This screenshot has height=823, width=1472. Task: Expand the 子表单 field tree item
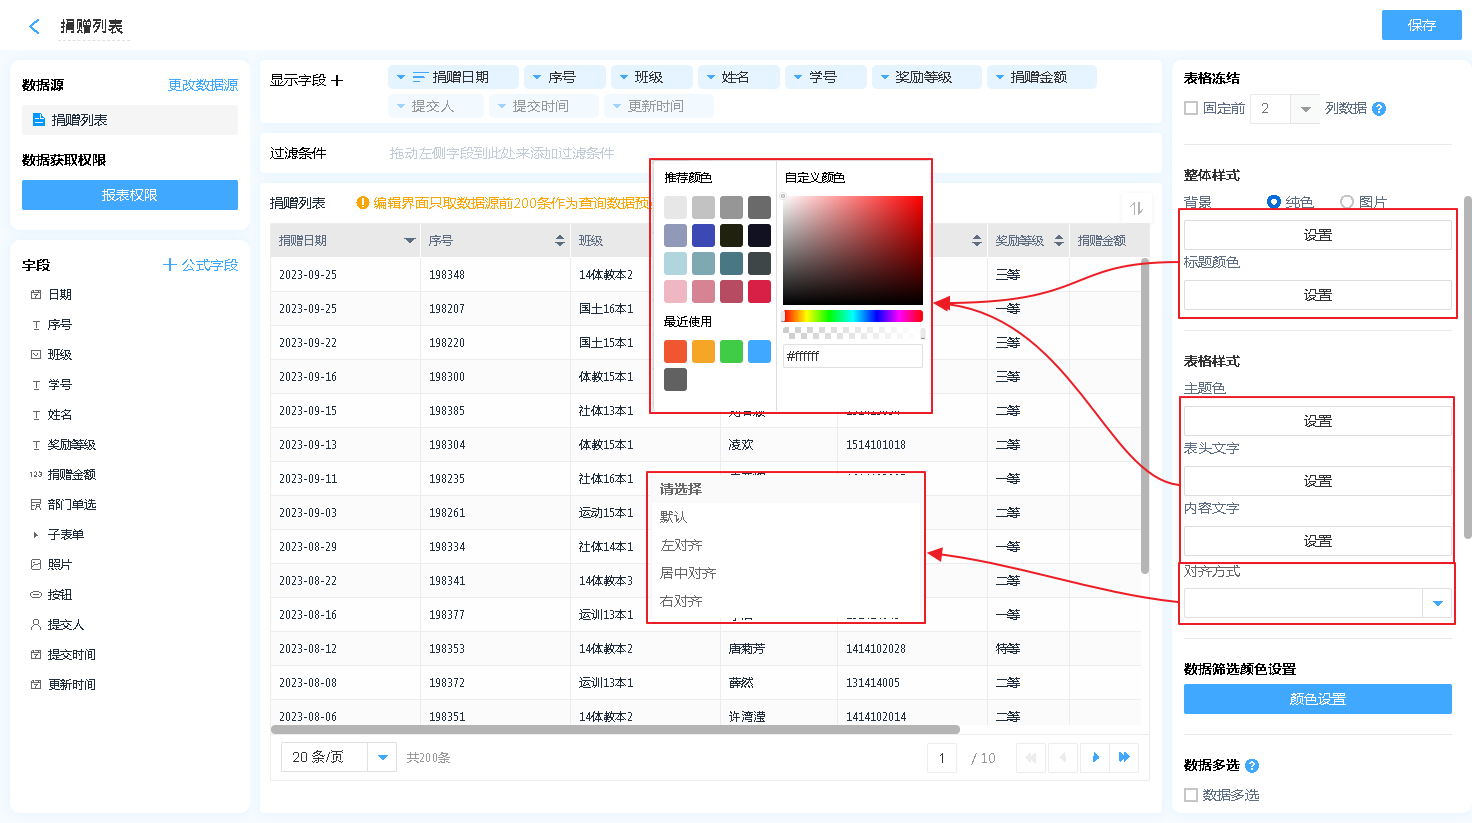(x=36, y=535)
